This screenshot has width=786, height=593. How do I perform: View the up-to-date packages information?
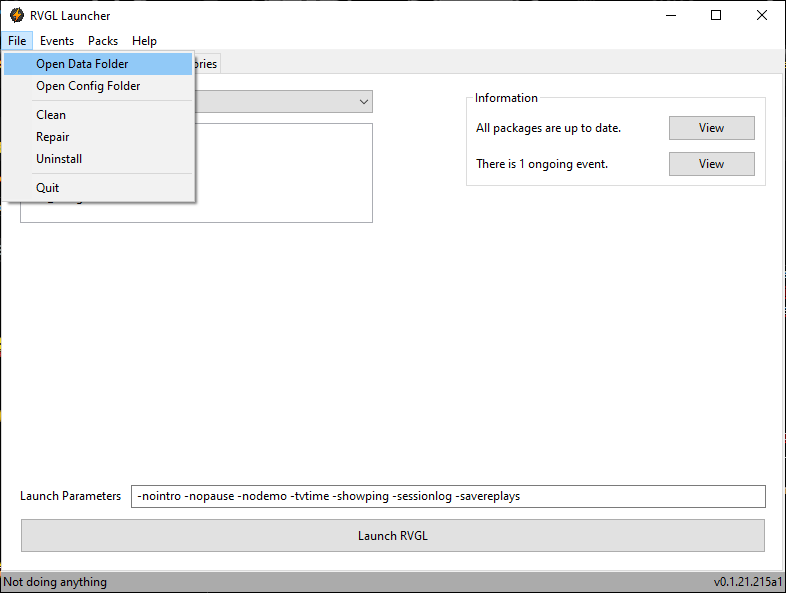[711, 128]
